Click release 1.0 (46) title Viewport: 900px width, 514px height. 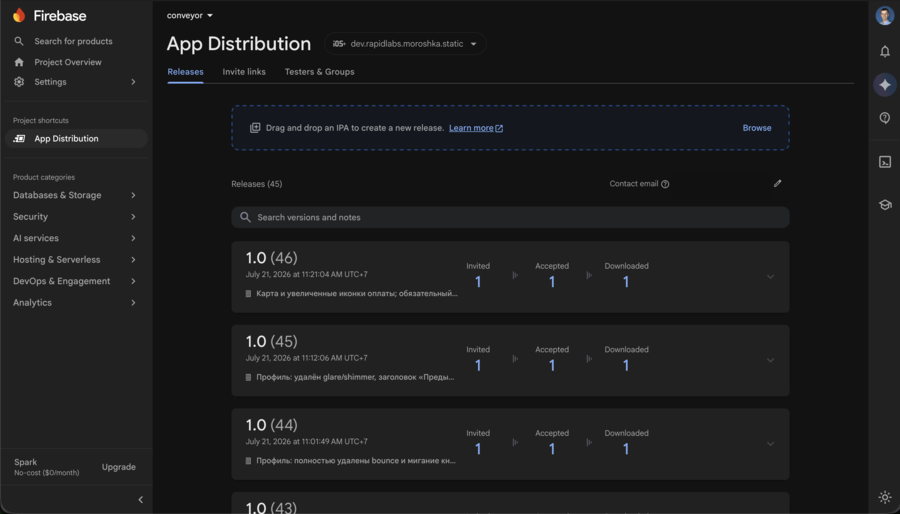pyautogui.click(x=271, y=258)
